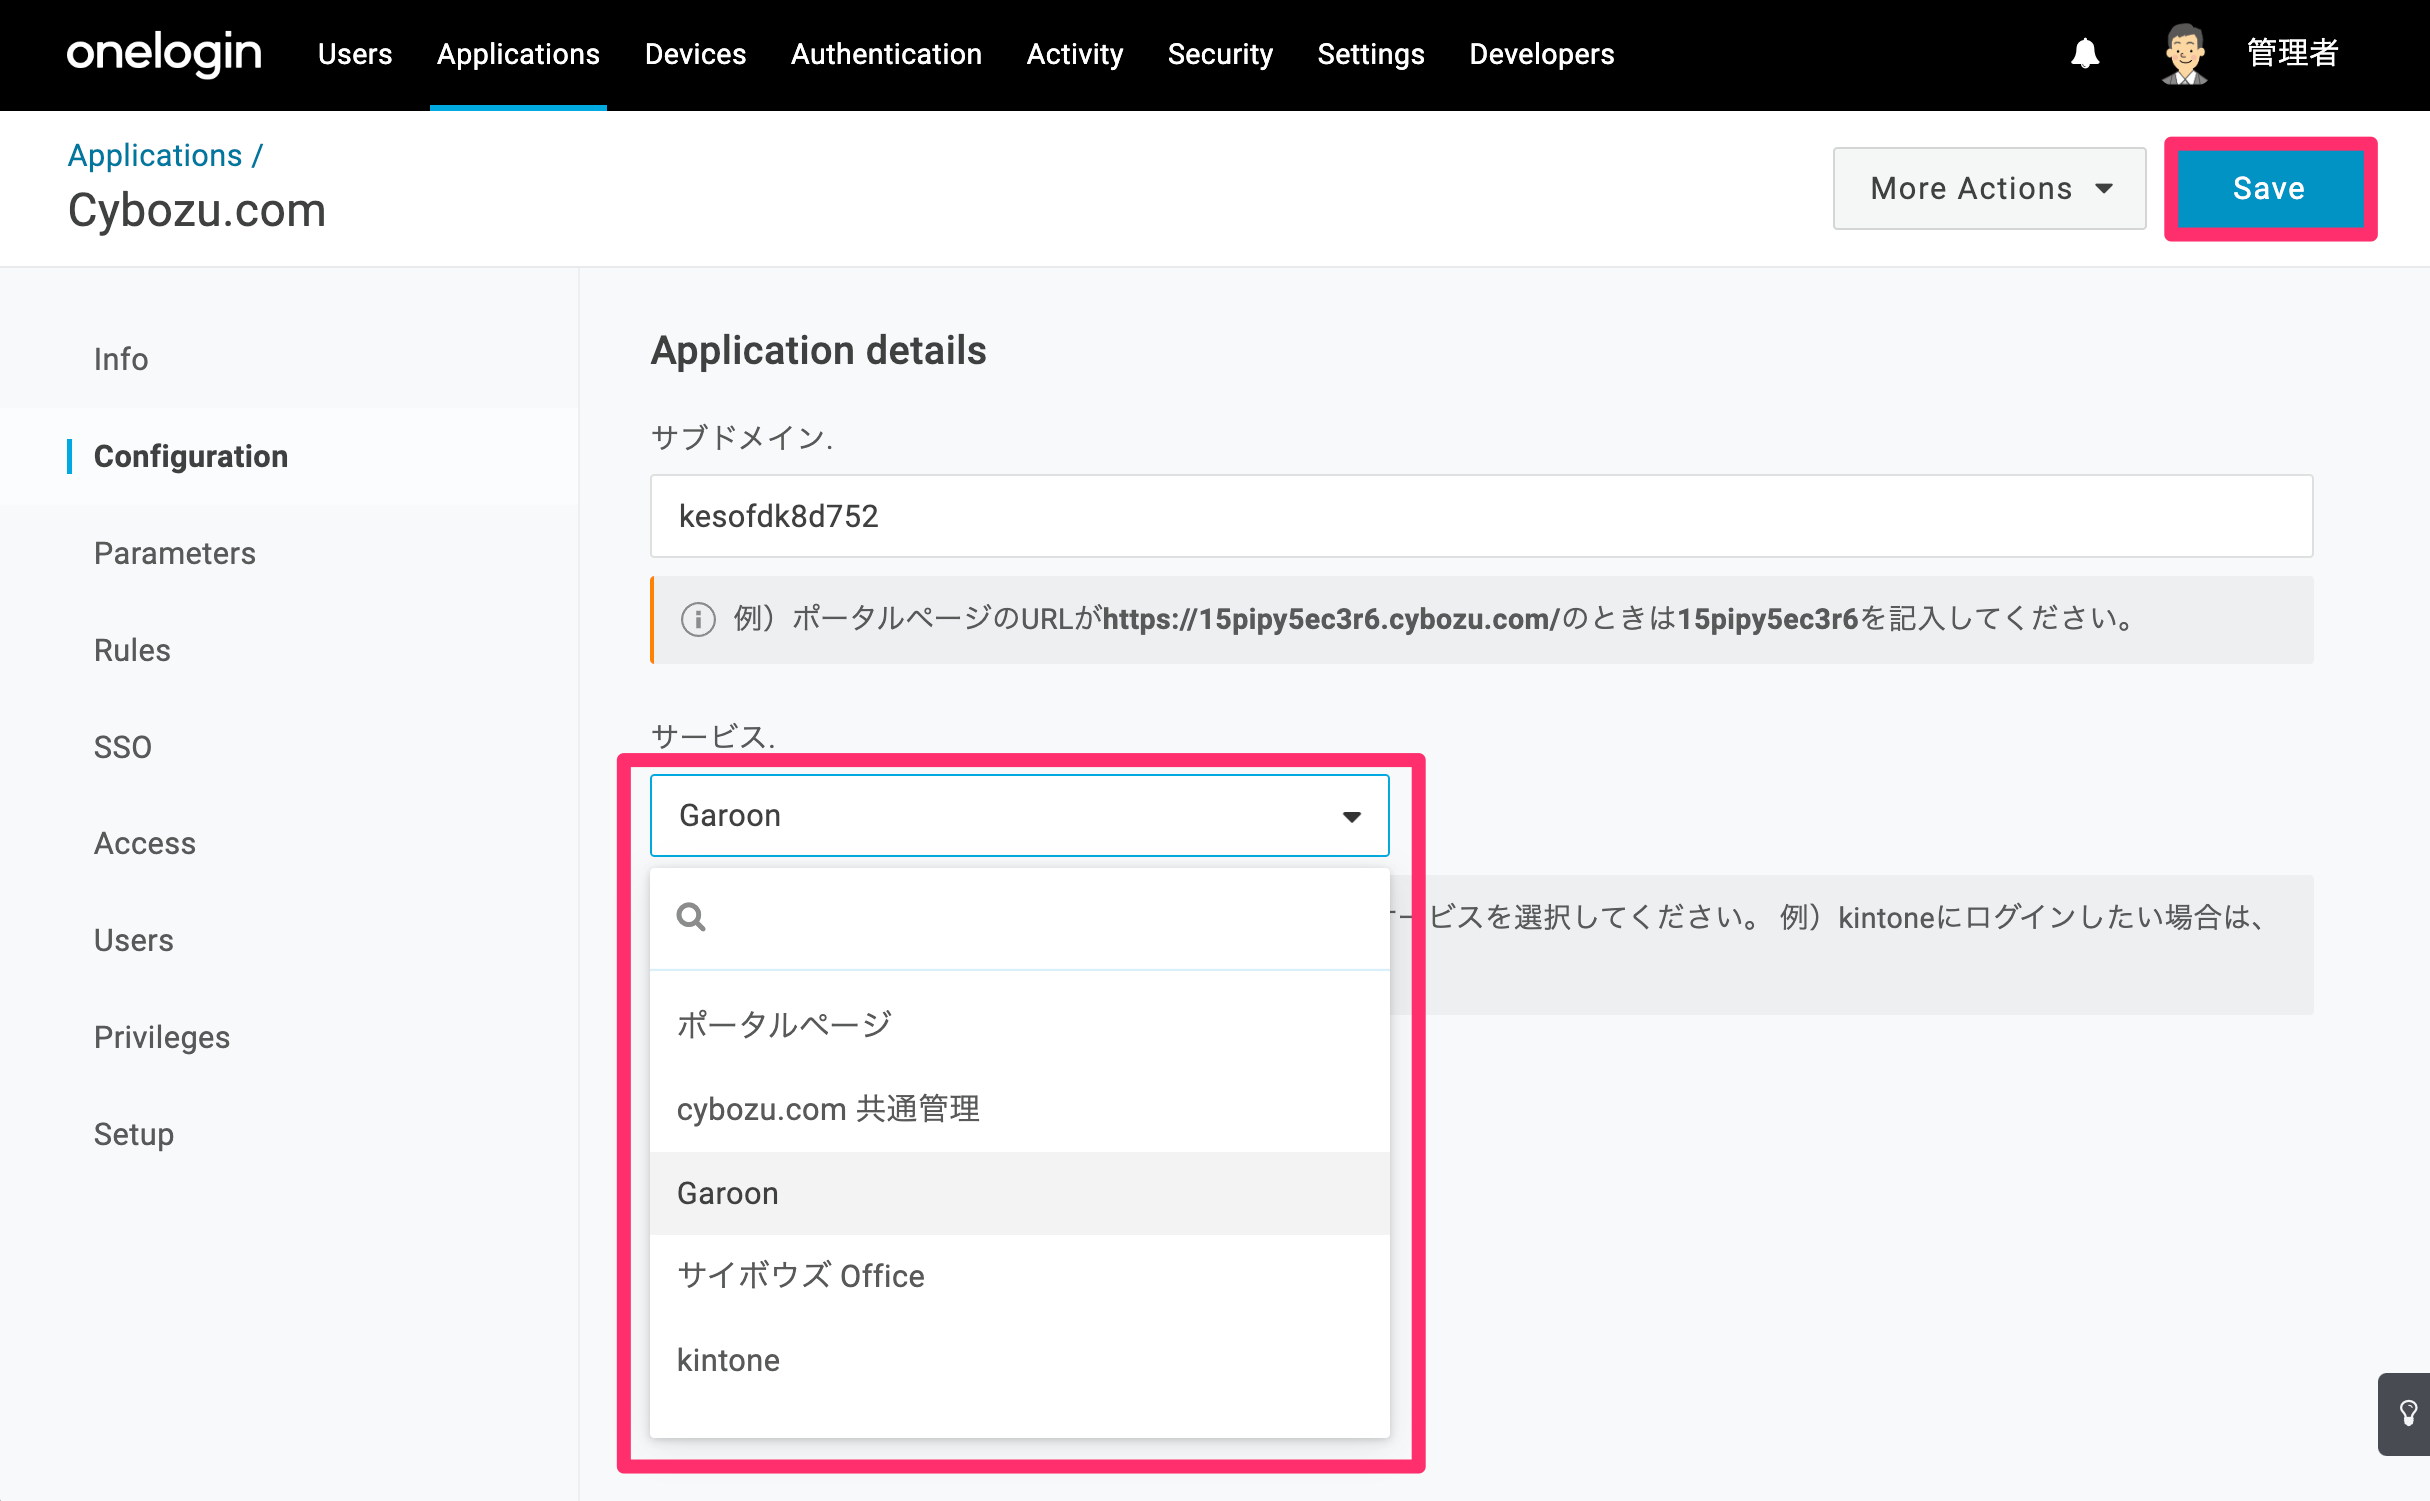This screenshot has height=1501, width=2430.
Task: Open the Devices top menu
Action: click(x=695, y=54)
